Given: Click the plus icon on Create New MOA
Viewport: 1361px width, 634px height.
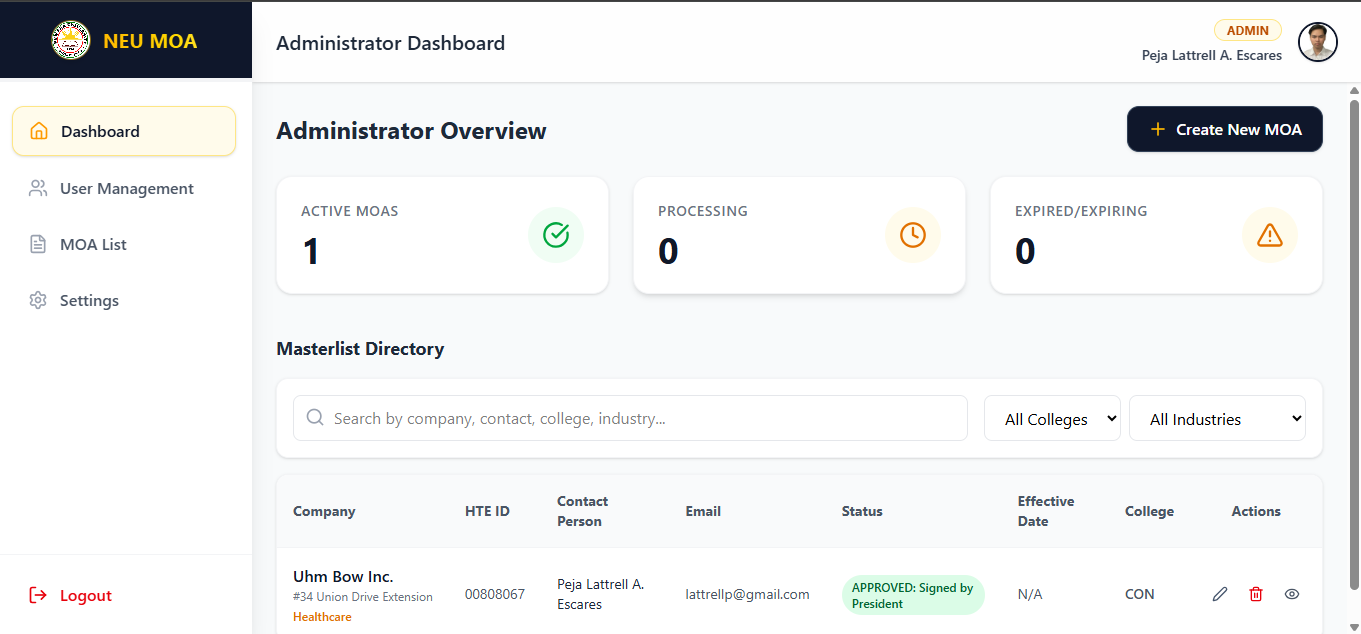Looking at the screenshot, I should coord(1158,129).
